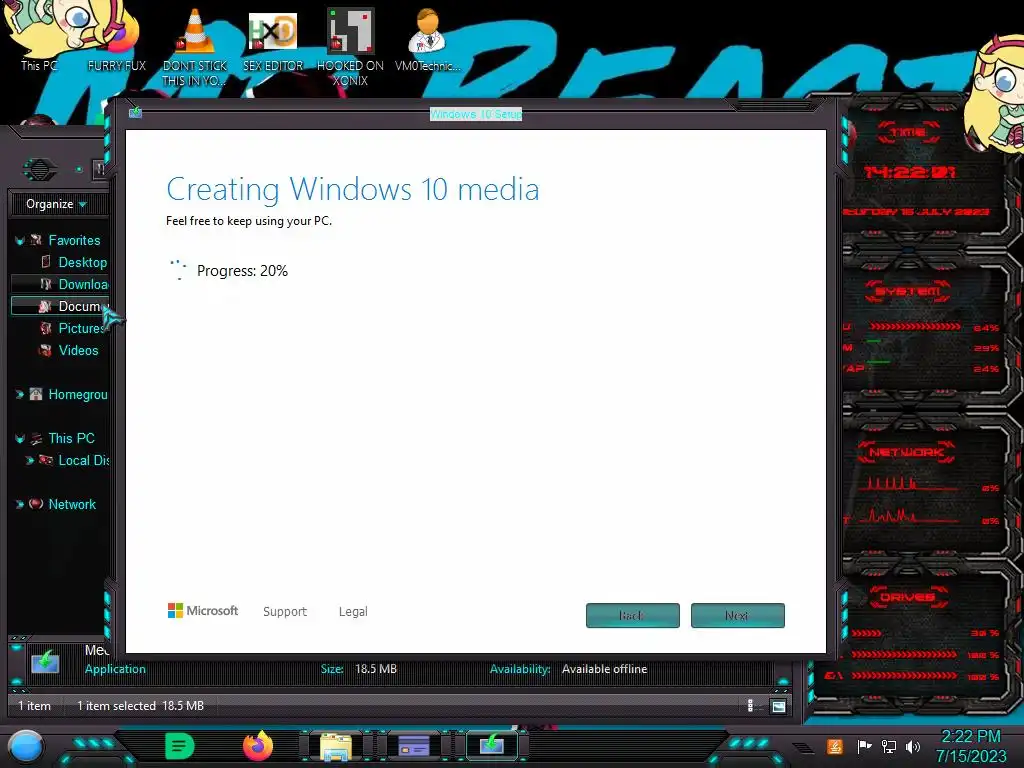
Task: Click the 'Progress: 20%' text
Action: pos(242,271)
